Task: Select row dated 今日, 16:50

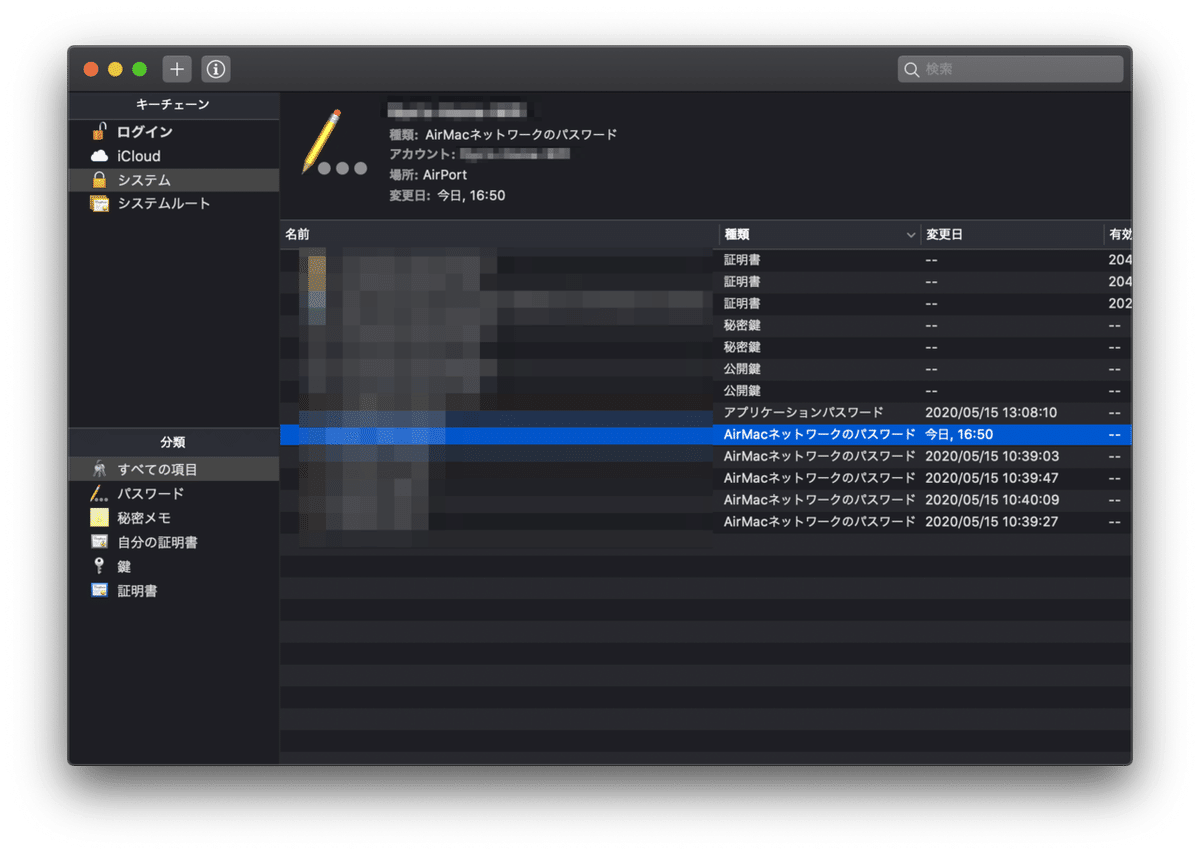Action: coord(706,435)
